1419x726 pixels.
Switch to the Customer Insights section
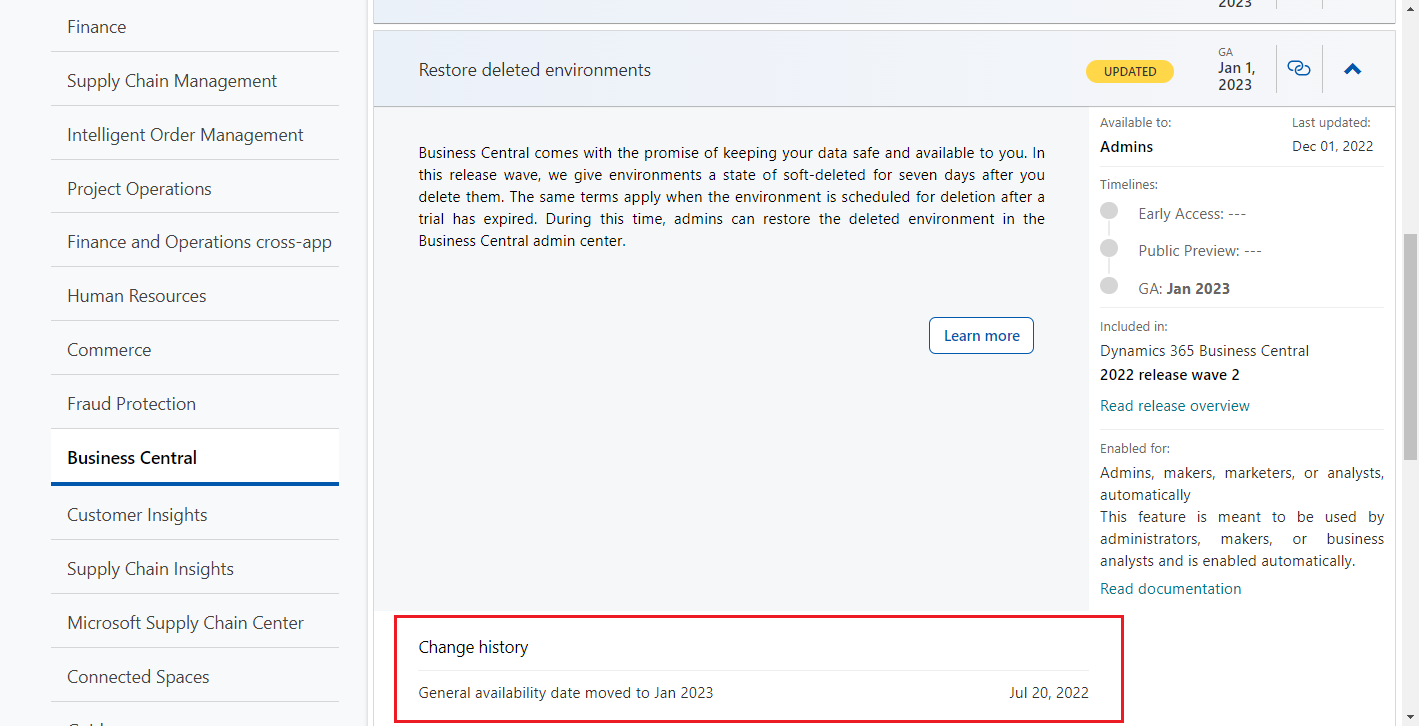tap(137, 514)
